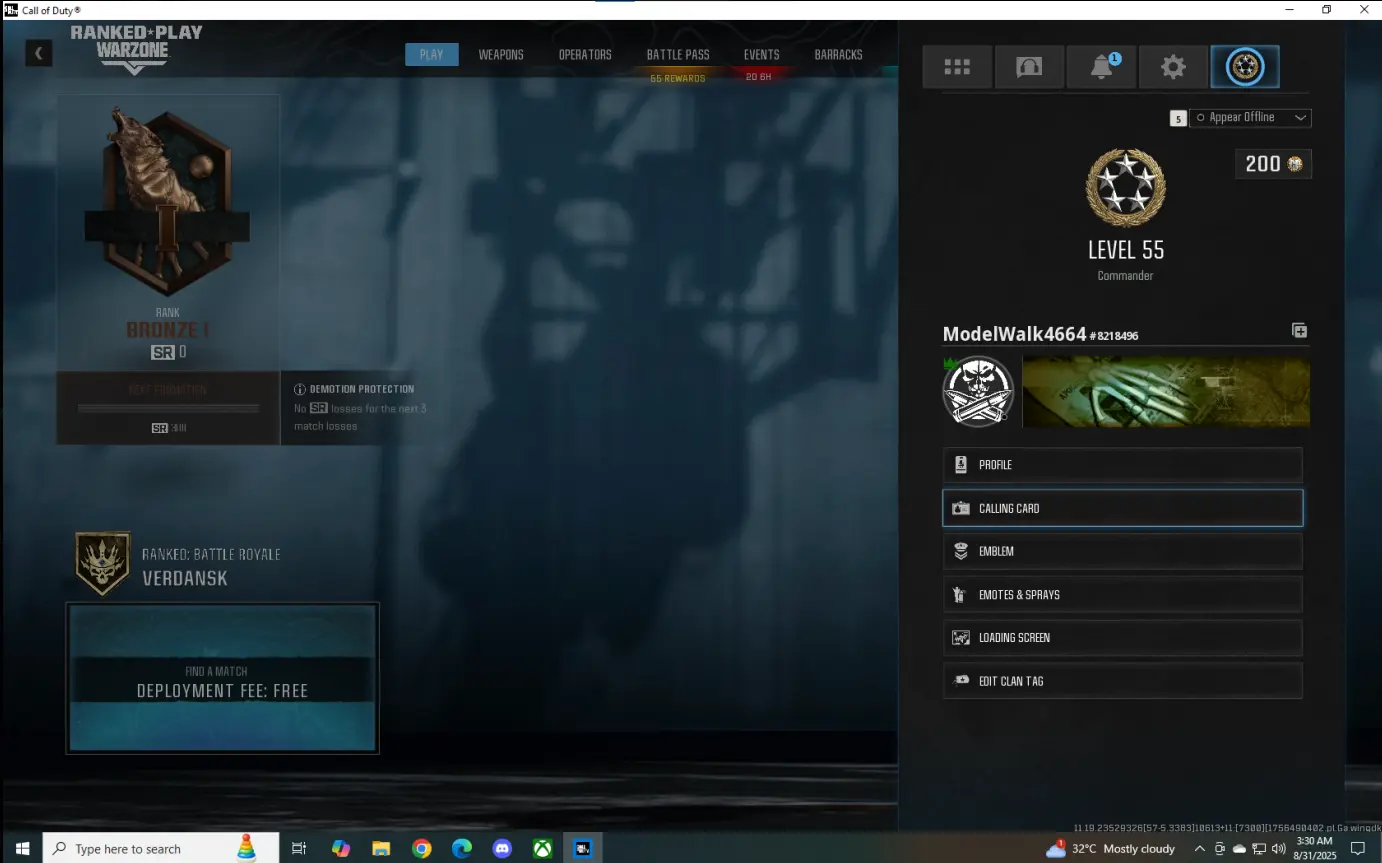Click the 200 COD Points balance
This screenshot has width=1382, height=863.
[x=1273, y=164]
